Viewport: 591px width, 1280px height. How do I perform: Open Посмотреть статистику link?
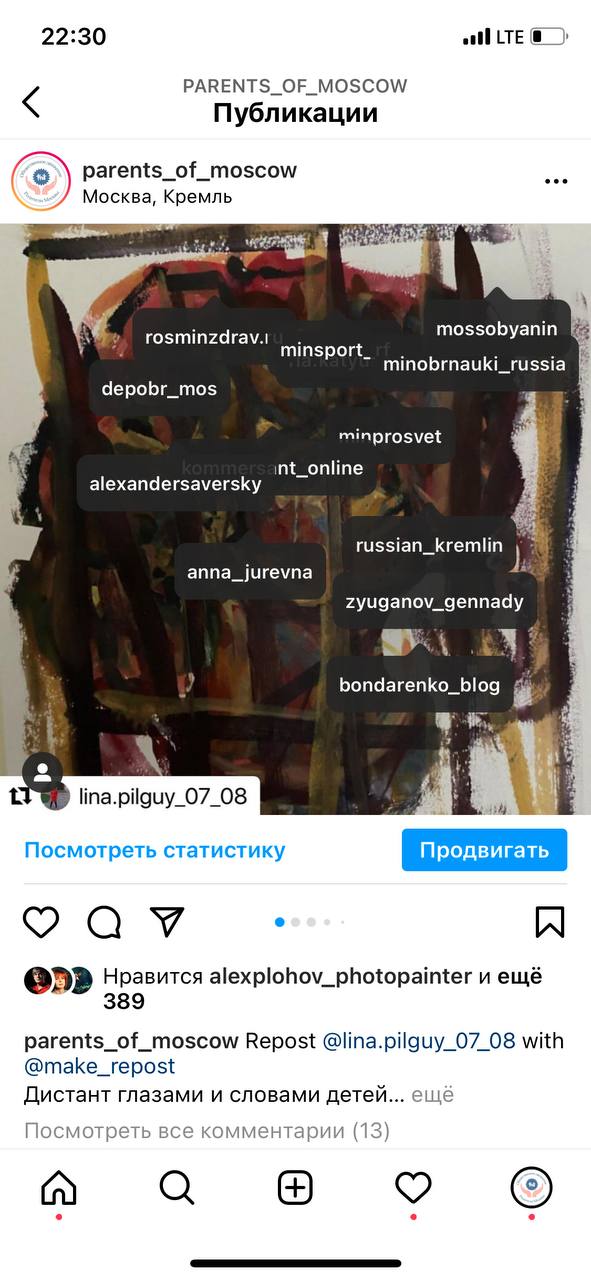click(x=155, y=850)
